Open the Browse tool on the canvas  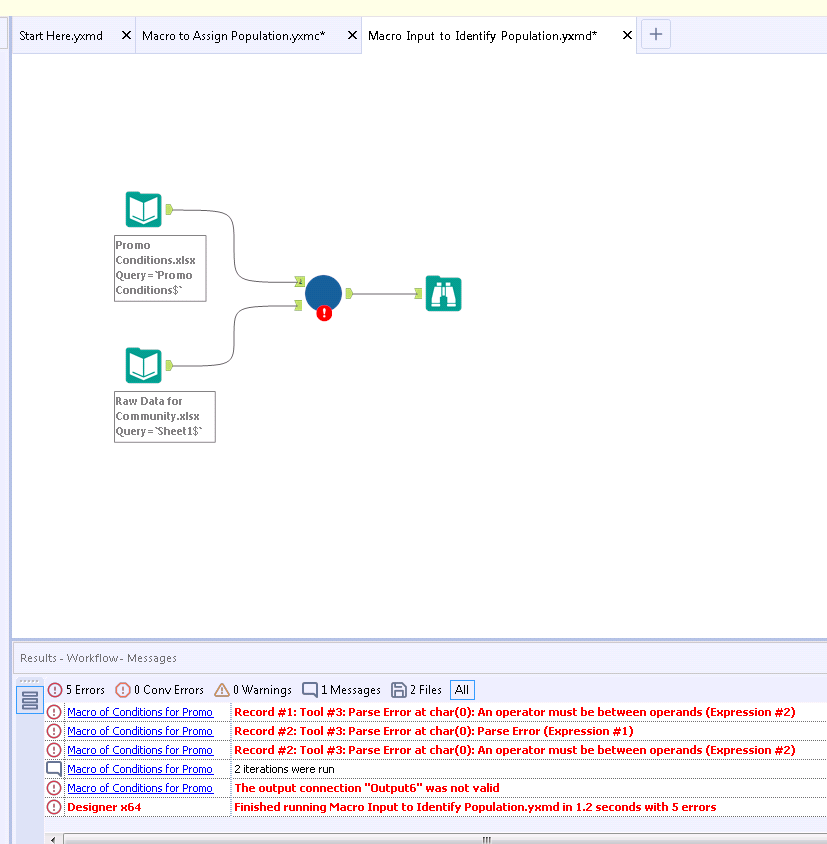pos(443,293)
